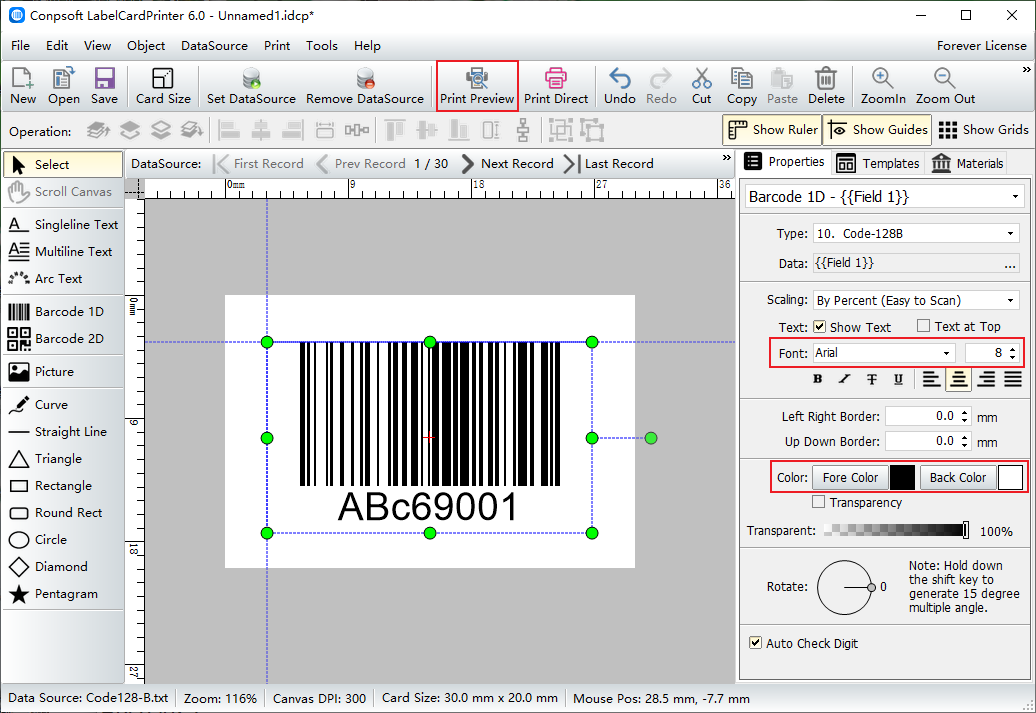Expand DataSource bar overflow chevron
Screen dimensions: 1036x713
click(x=727, y=158)
